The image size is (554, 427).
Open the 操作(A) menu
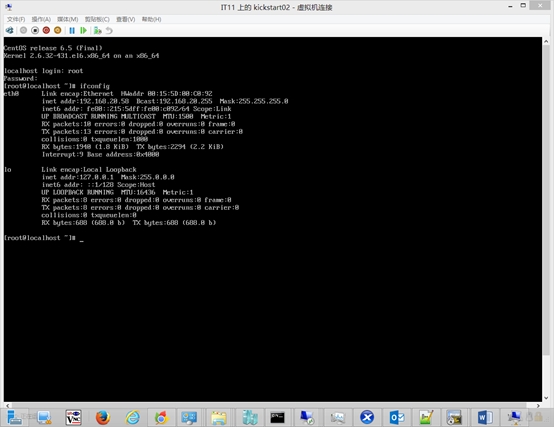tap(41, 19)
